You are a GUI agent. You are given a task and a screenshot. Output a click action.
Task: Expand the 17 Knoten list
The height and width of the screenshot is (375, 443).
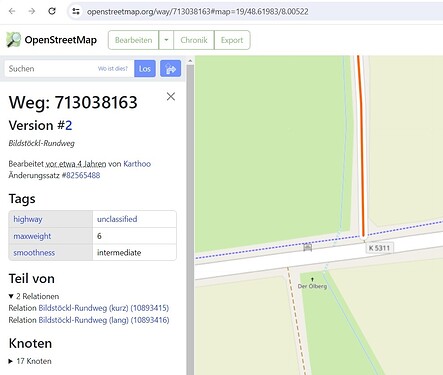(11, 361)
